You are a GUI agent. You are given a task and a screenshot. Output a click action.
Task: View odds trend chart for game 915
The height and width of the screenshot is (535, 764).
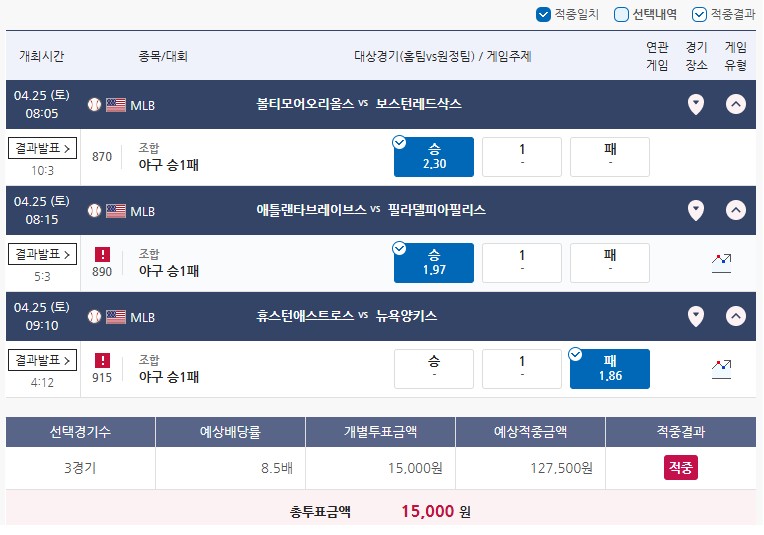point(722,369)
